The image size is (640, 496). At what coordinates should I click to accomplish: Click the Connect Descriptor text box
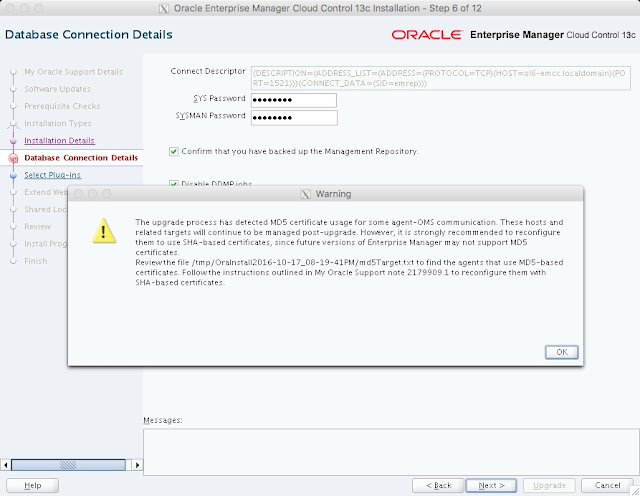440,78
